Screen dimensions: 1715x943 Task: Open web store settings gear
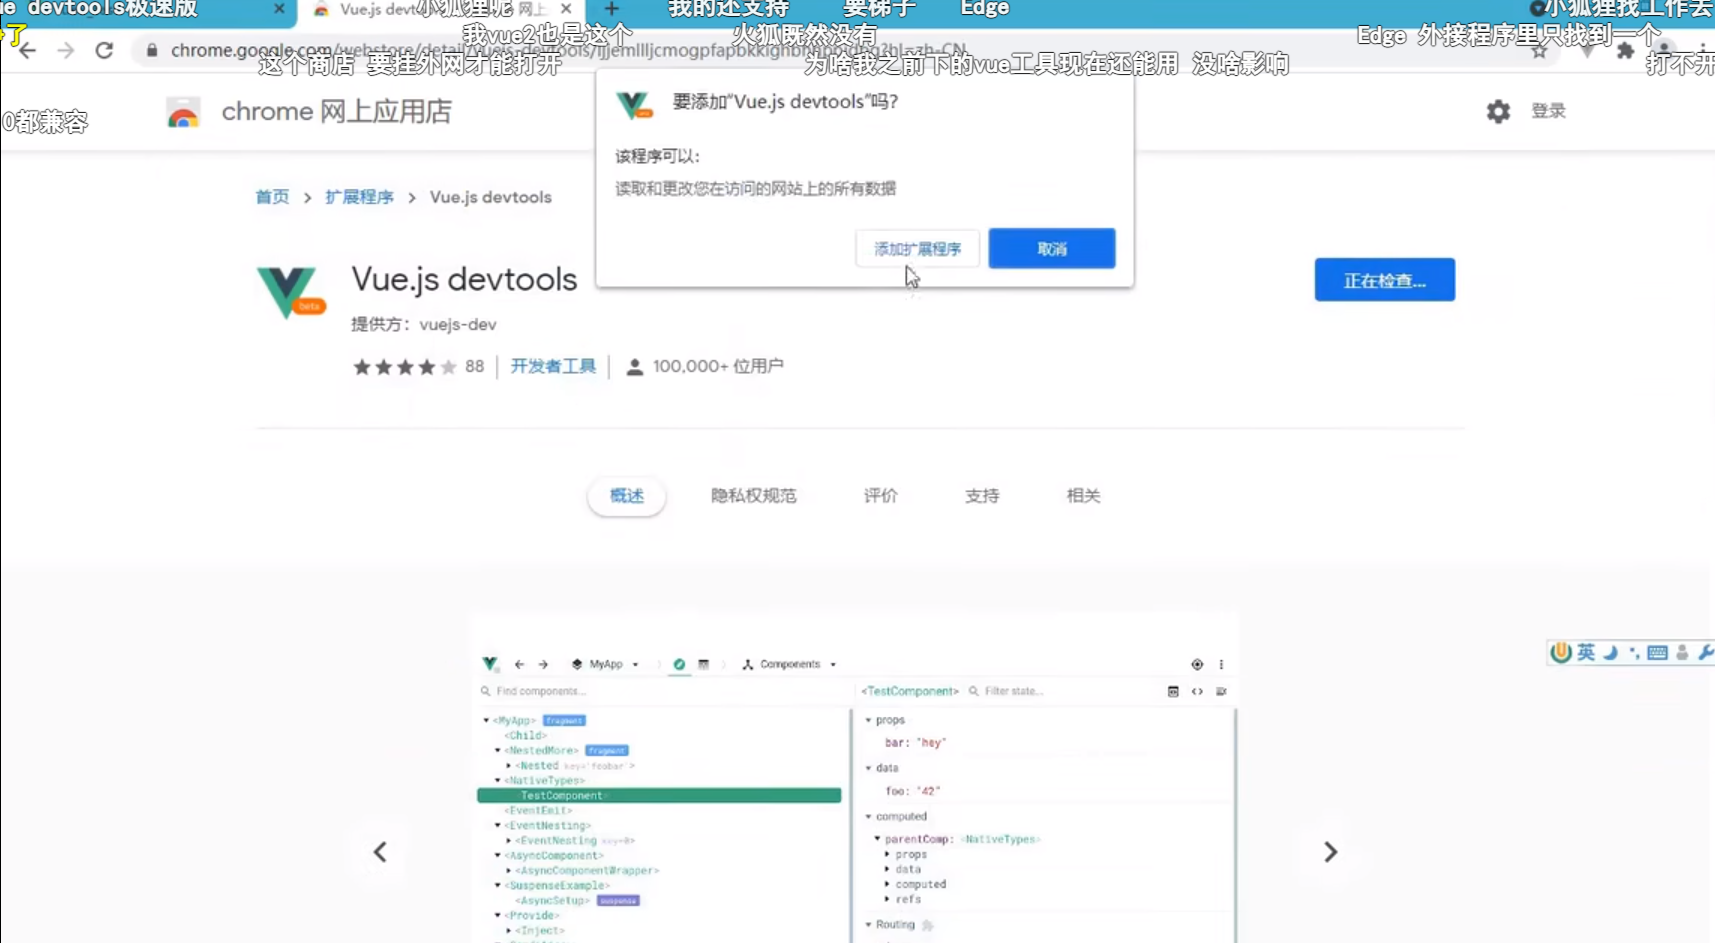click(x=1498, y=111)
